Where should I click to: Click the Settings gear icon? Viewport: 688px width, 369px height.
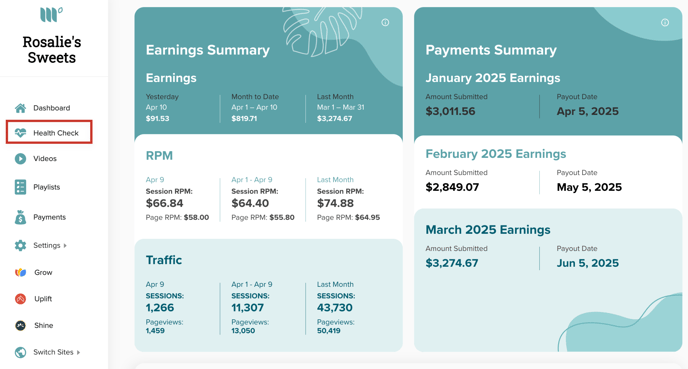(20, 245)
